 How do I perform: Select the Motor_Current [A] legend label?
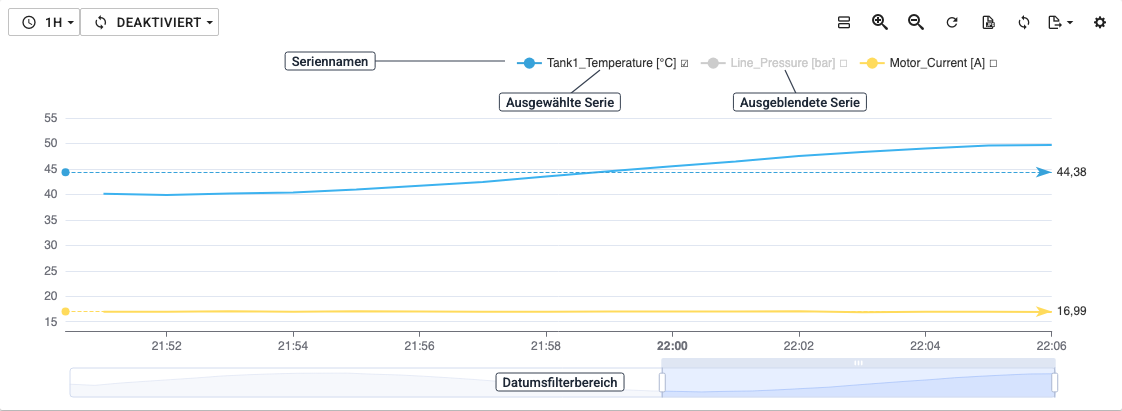937,63
